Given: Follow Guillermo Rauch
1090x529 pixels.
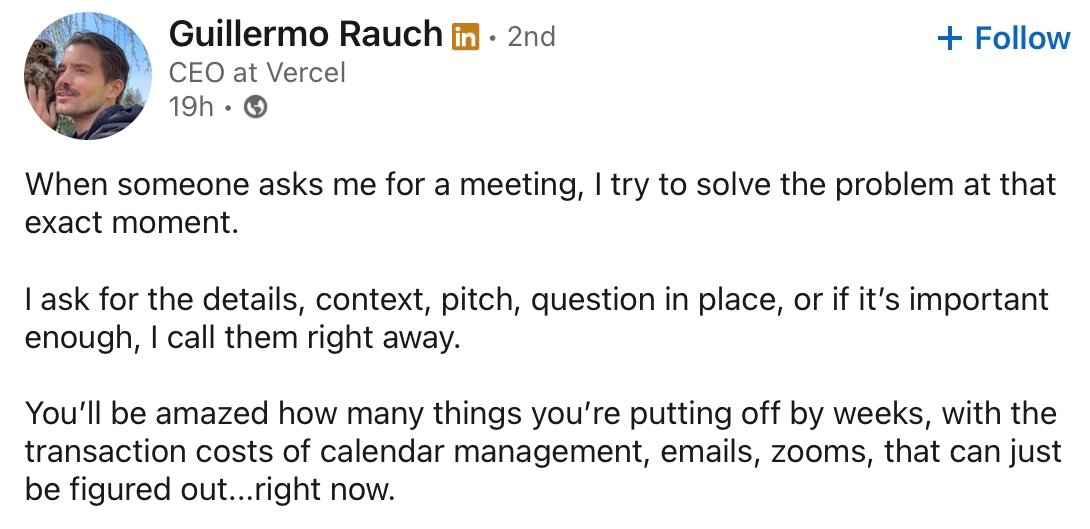Looking at the screenshot, I should click(1004, 38).
